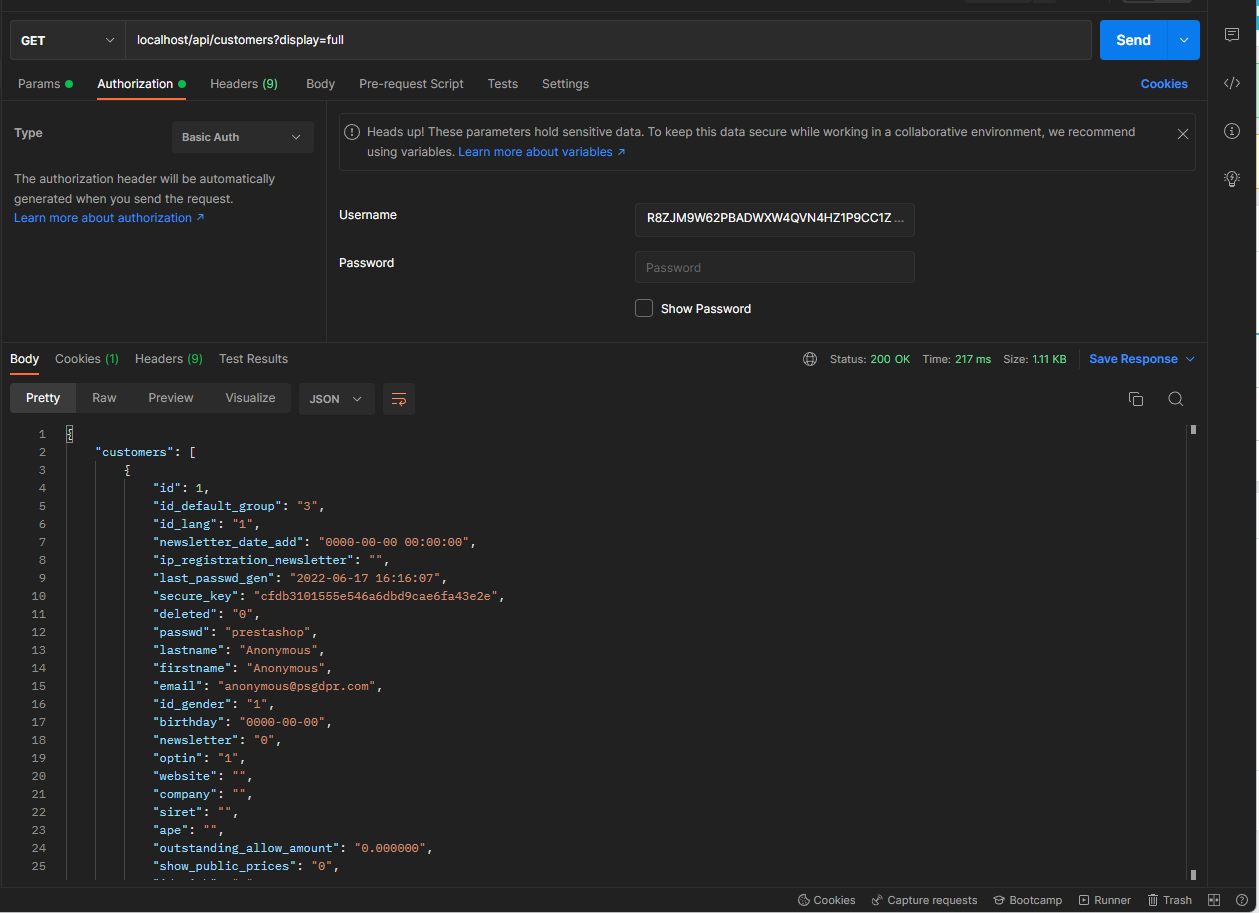This screenshot has height=913, width=1259.
Task: Open the Learn more about variables link
Action: [536, 151]
